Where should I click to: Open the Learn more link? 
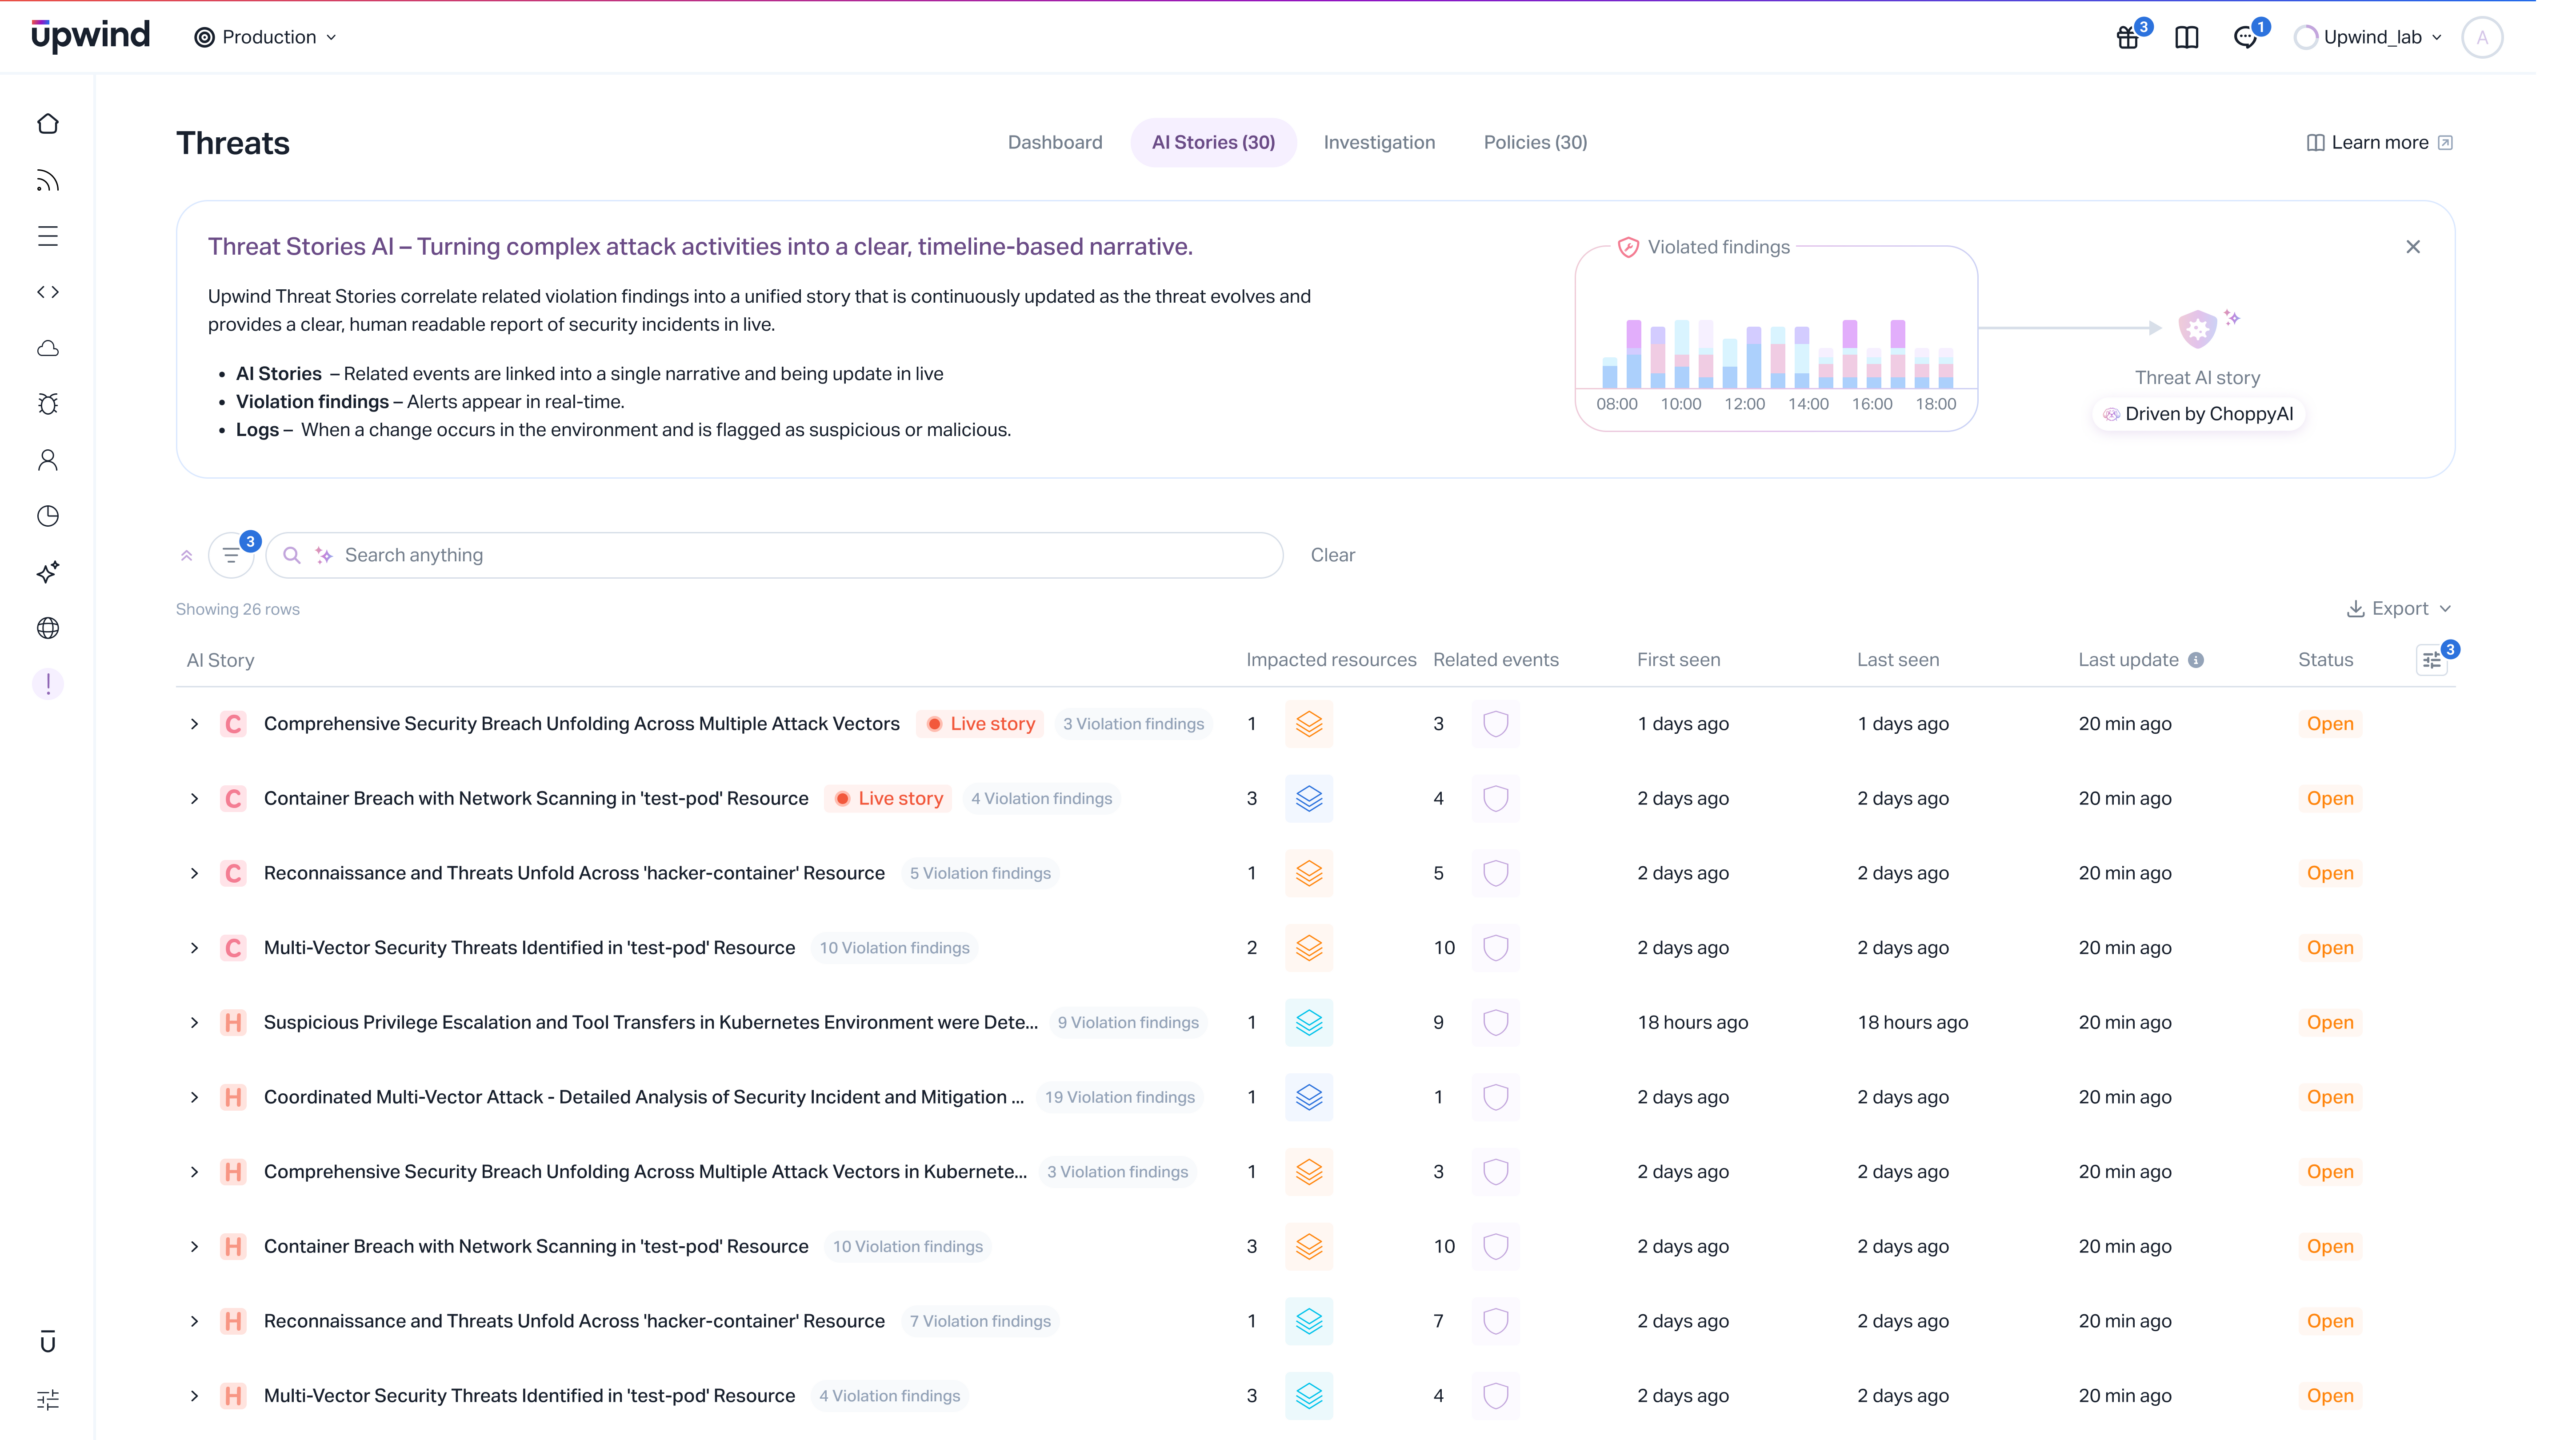pos(2379,142)
